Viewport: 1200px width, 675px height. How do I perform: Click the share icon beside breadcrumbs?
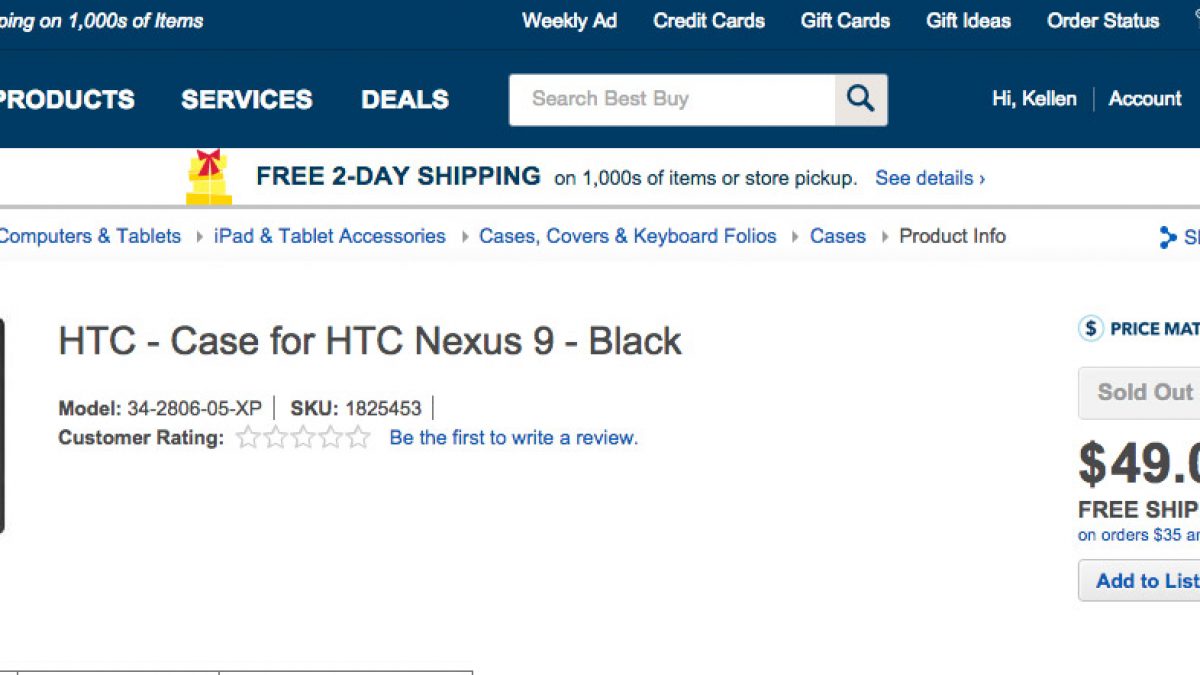pyautogui.click(x=1167, y=237)
